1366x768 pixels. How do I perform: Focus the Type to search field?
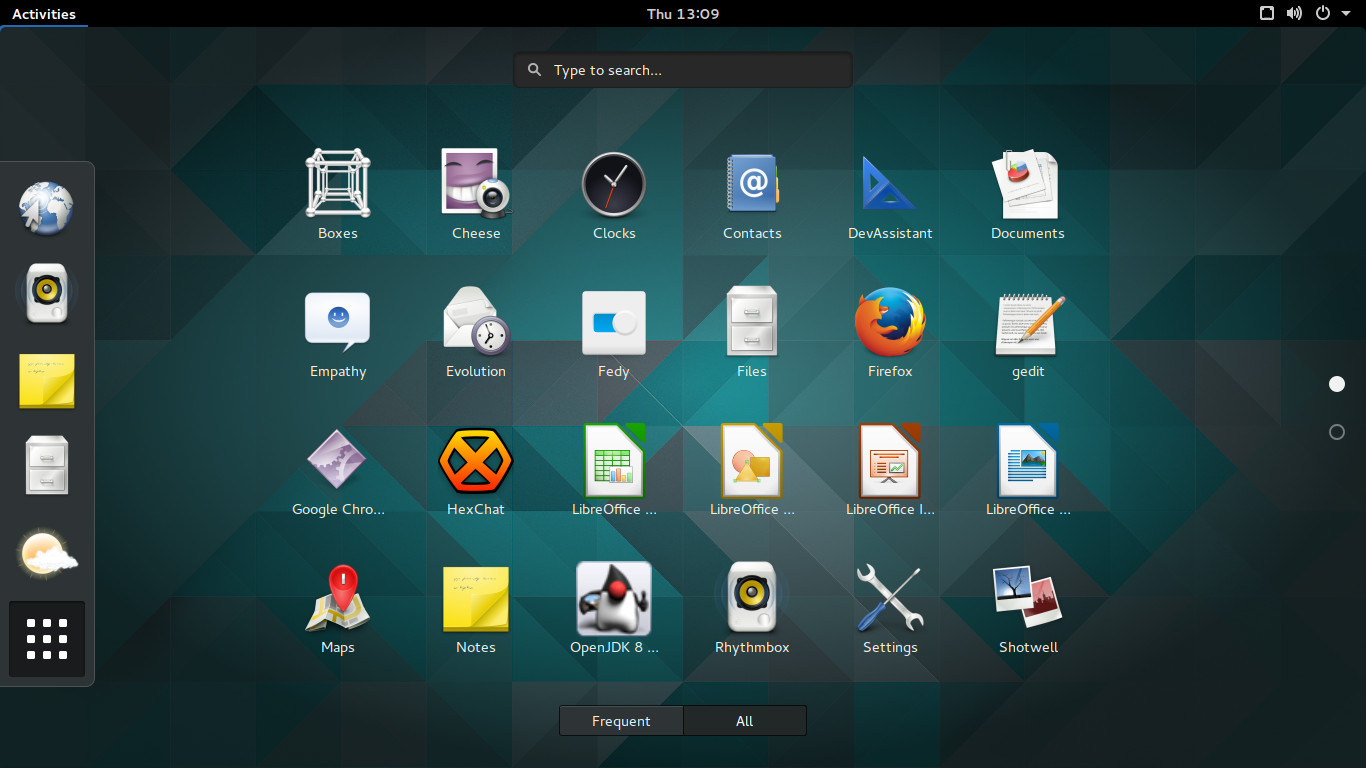[x=683, y=70]
